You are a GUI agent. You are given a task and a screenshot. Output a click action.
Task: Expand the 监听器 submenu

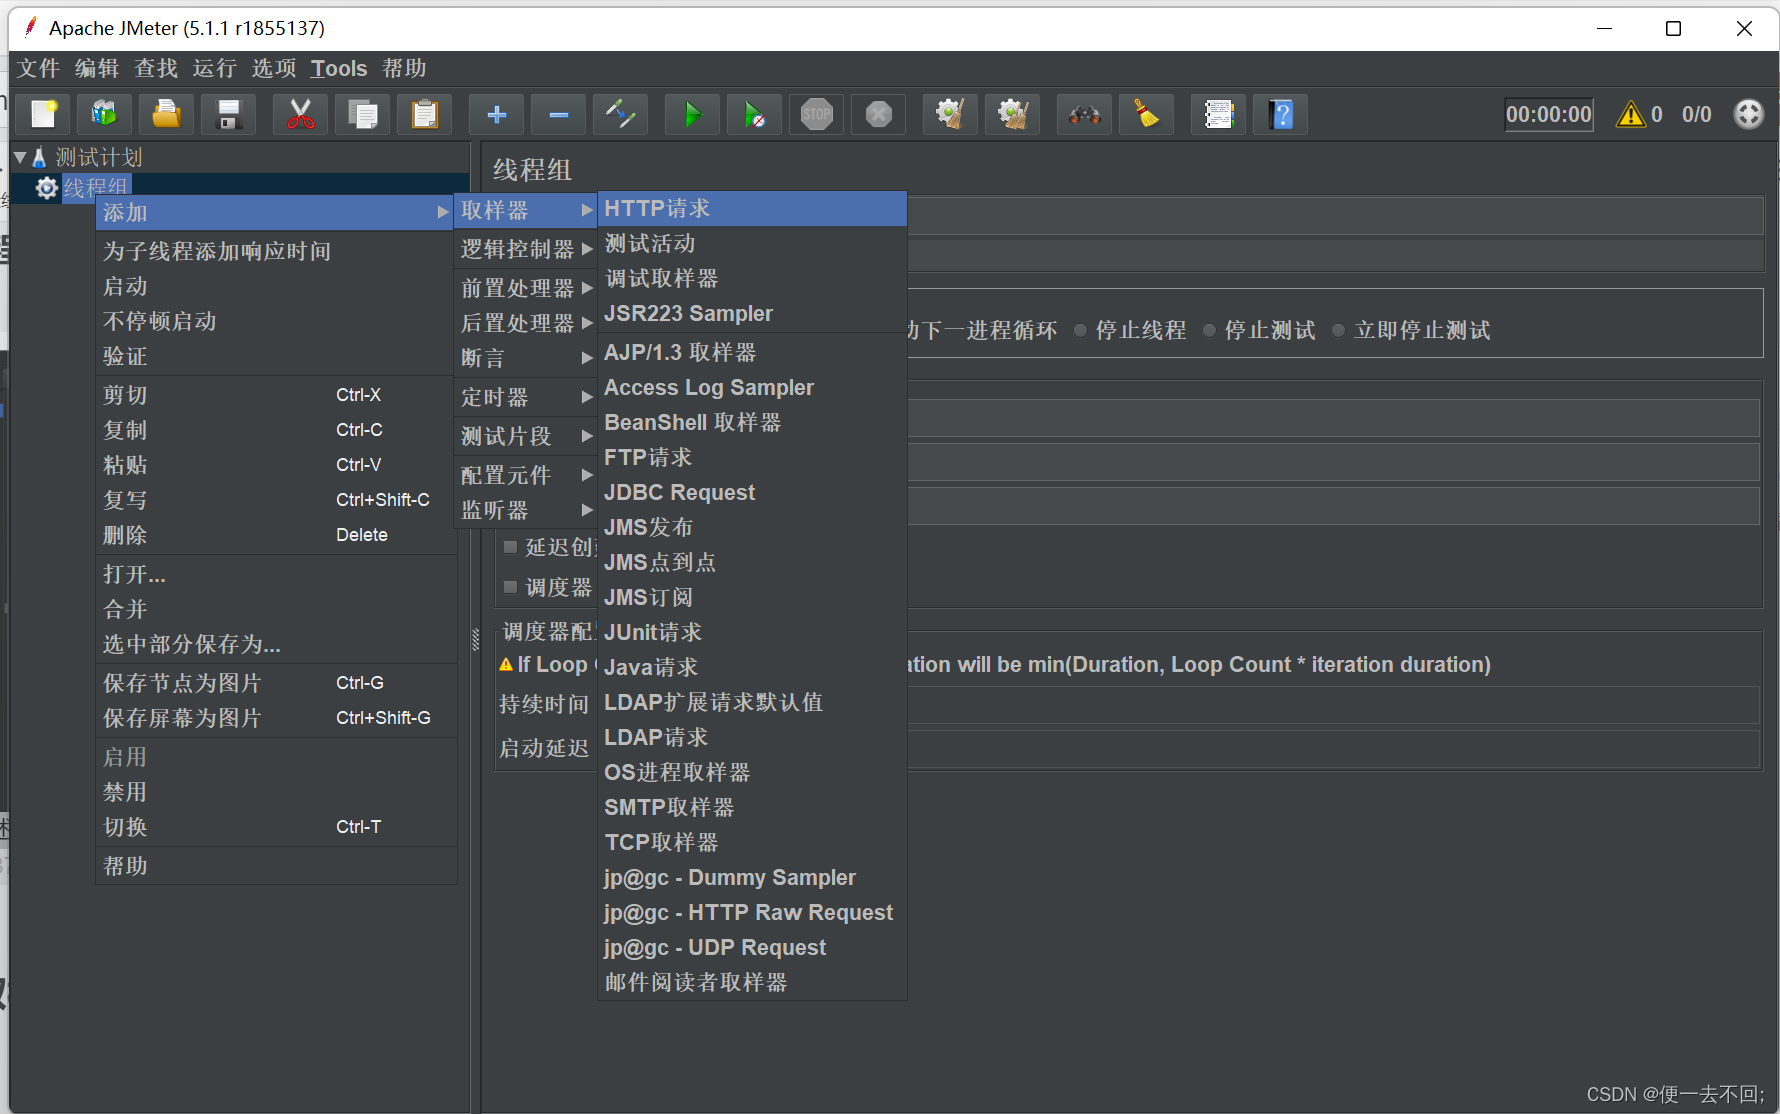[526, 510]
